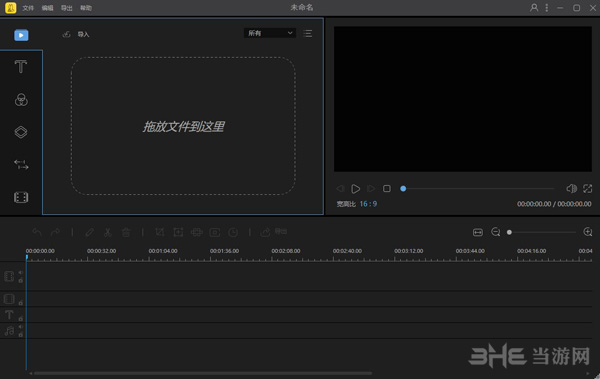Open the 帮助 menu
The image size is (600, 379).
(x=86, y=8)
